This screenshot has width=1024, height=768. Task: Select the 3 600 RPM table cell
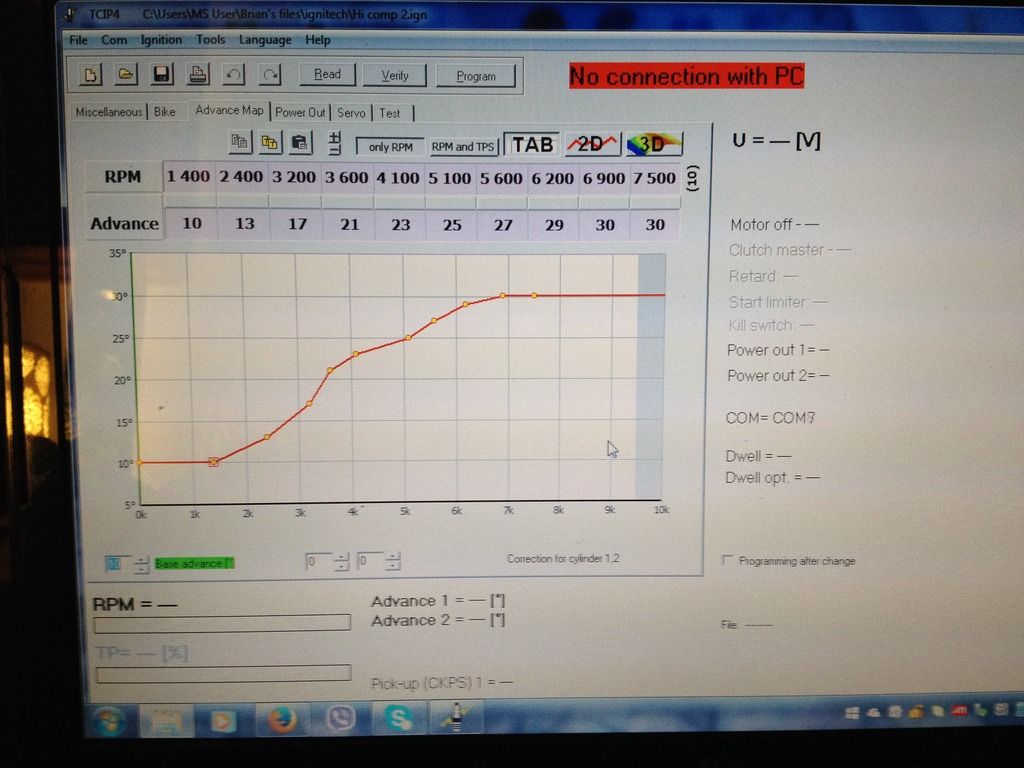click(348, 177)
